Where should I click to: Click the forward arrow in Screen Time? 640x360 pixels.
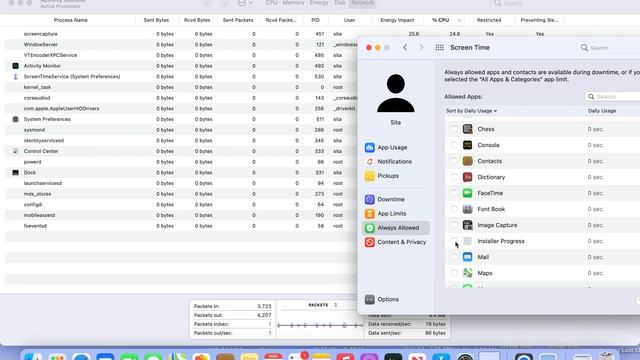tap(421, 48)
